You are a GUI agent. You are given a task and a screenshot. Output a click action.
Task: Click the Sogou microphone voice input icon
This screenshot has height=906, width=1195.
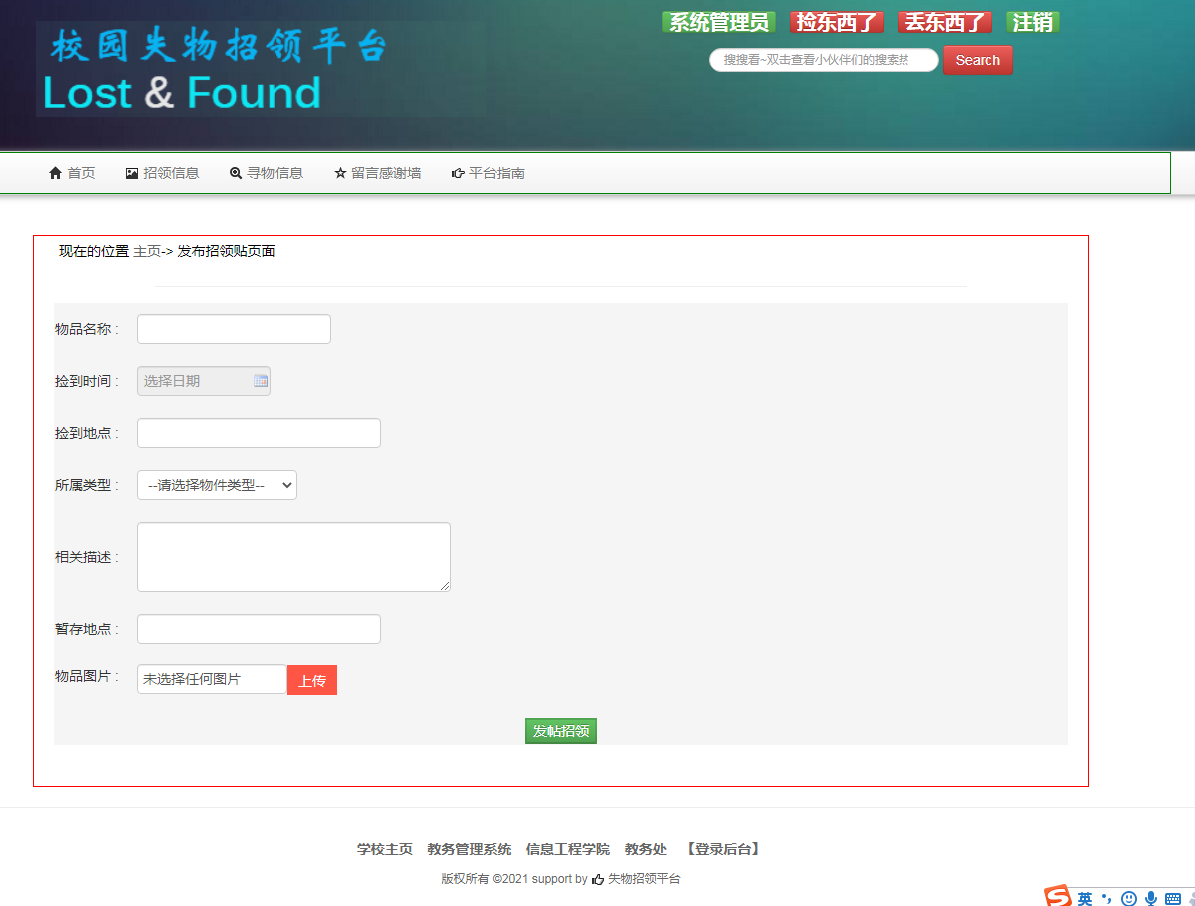coord(1151,899)
